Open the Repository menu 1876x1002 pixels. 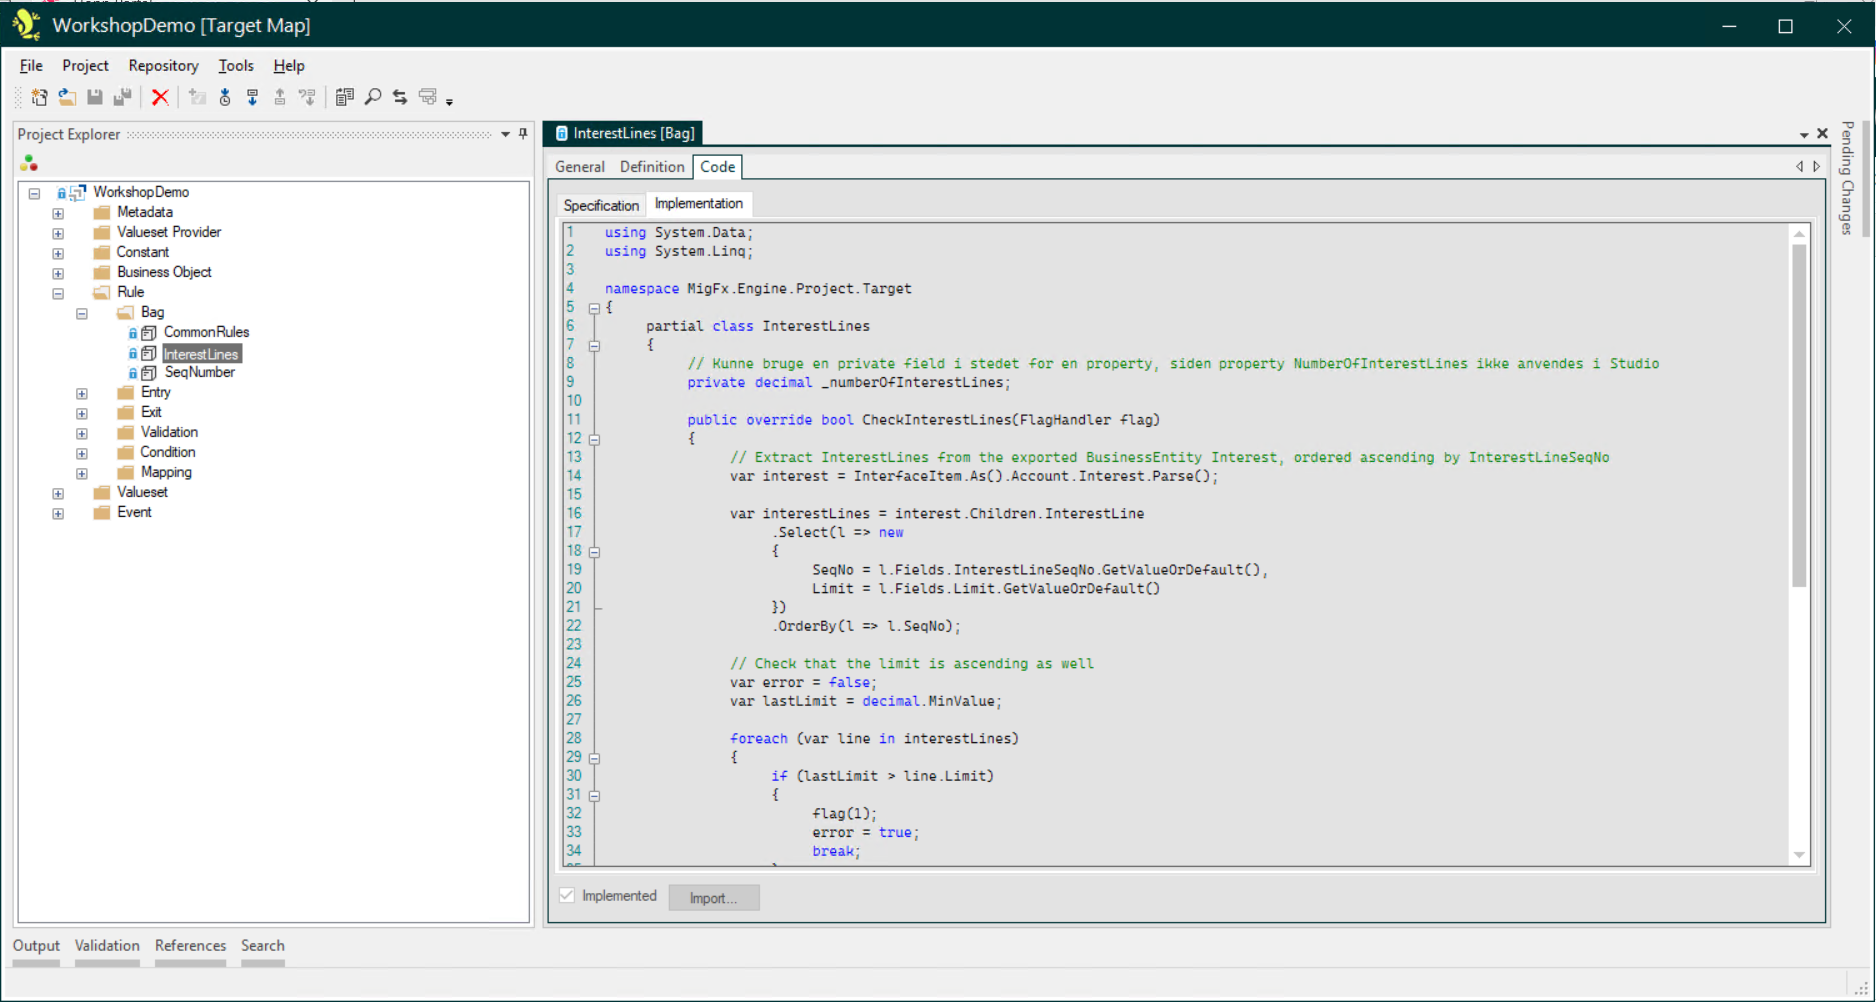(163, 66)
